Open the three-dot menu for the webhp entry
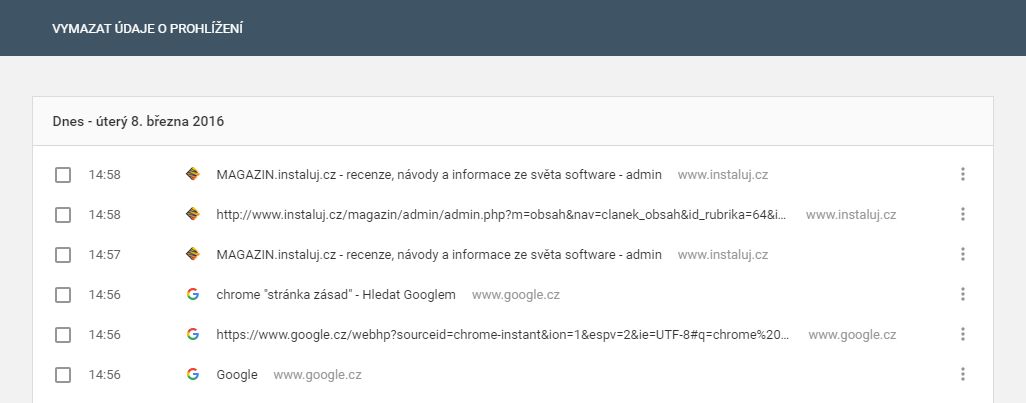This screenshot has width=1026, height=403. click(962, 334)
